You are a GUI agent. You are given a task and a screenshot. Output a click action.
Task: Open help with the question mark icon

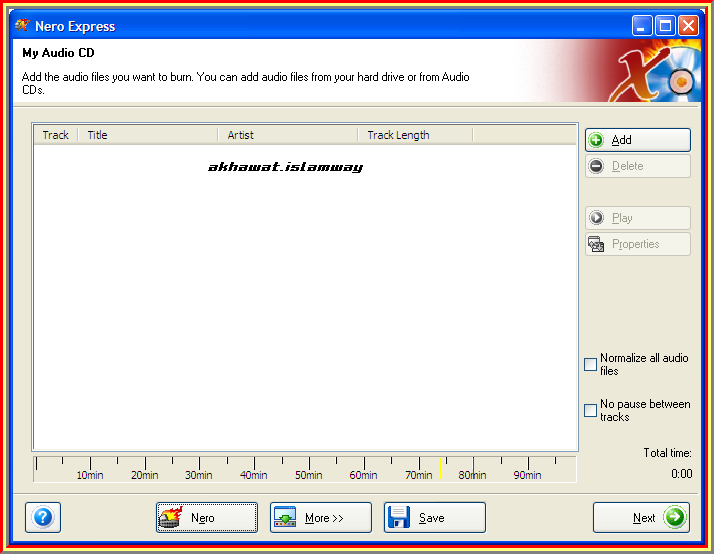tap(43, 517)
